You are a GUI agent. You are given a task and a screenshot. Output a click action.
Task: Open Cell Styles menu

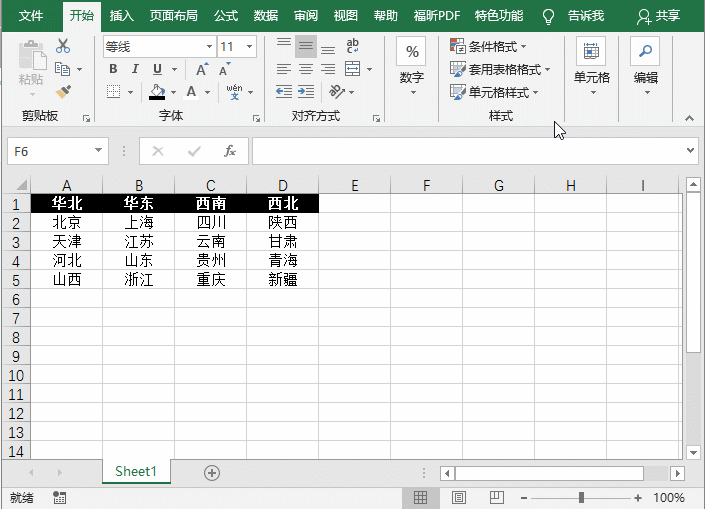coord(494,92)
